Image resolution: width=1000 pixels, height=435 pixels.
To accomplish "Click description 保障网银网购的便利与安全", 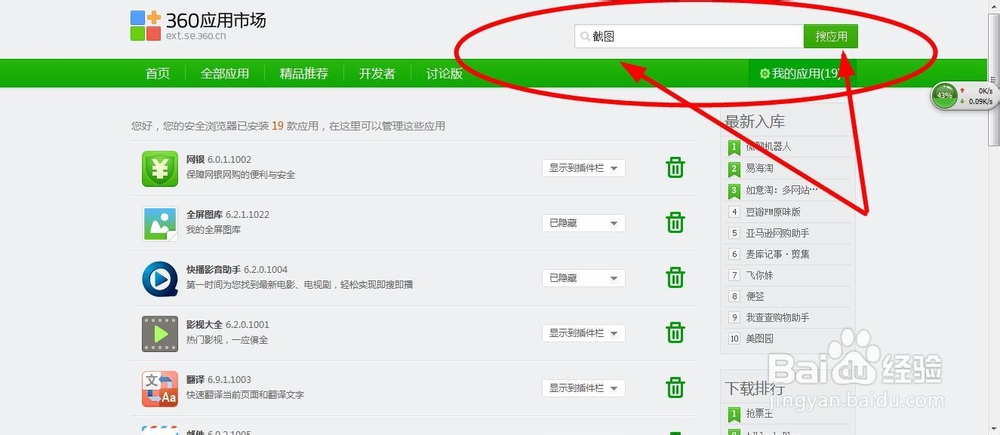I will tap(240, 175).
